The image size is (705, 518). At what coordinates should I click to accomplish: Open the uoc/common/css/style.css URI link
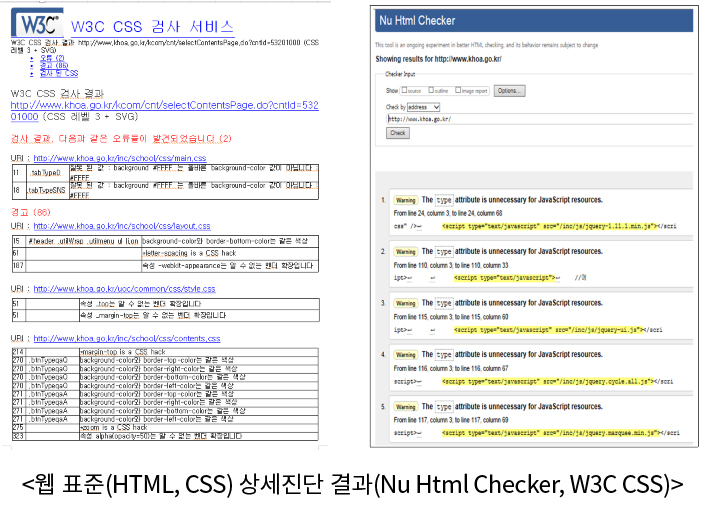(125, 289)
